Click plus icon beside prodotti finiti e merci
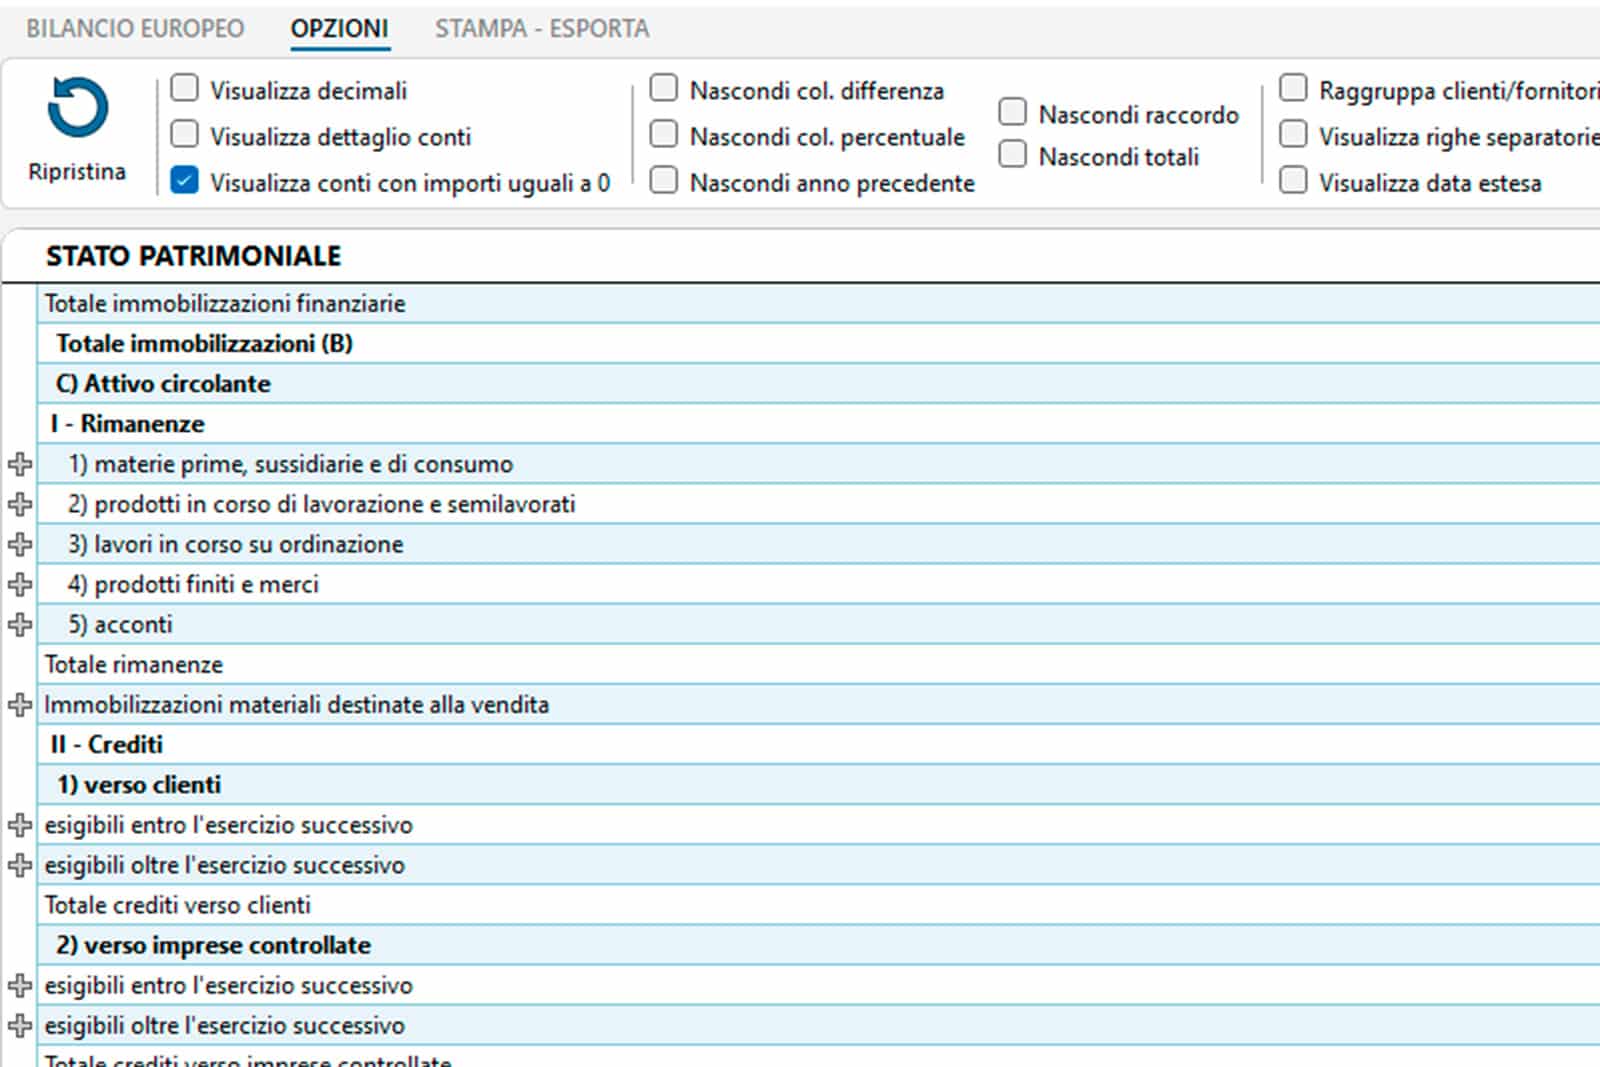 click(20, 584)
